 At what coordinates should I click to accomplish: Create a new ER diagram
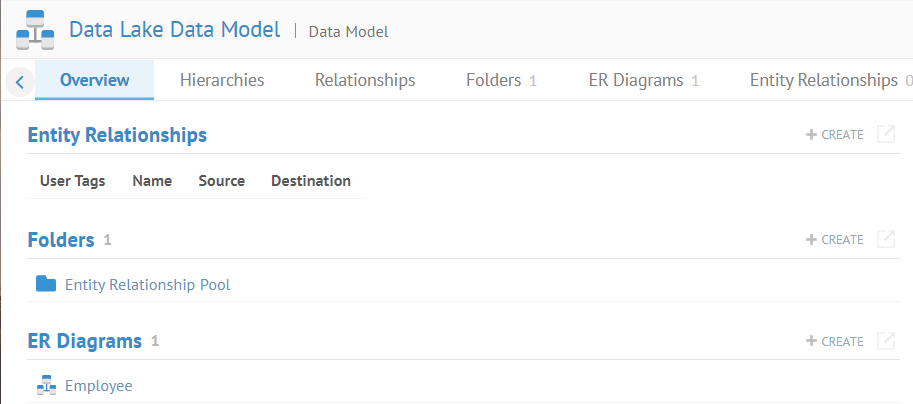click(835, 341)
